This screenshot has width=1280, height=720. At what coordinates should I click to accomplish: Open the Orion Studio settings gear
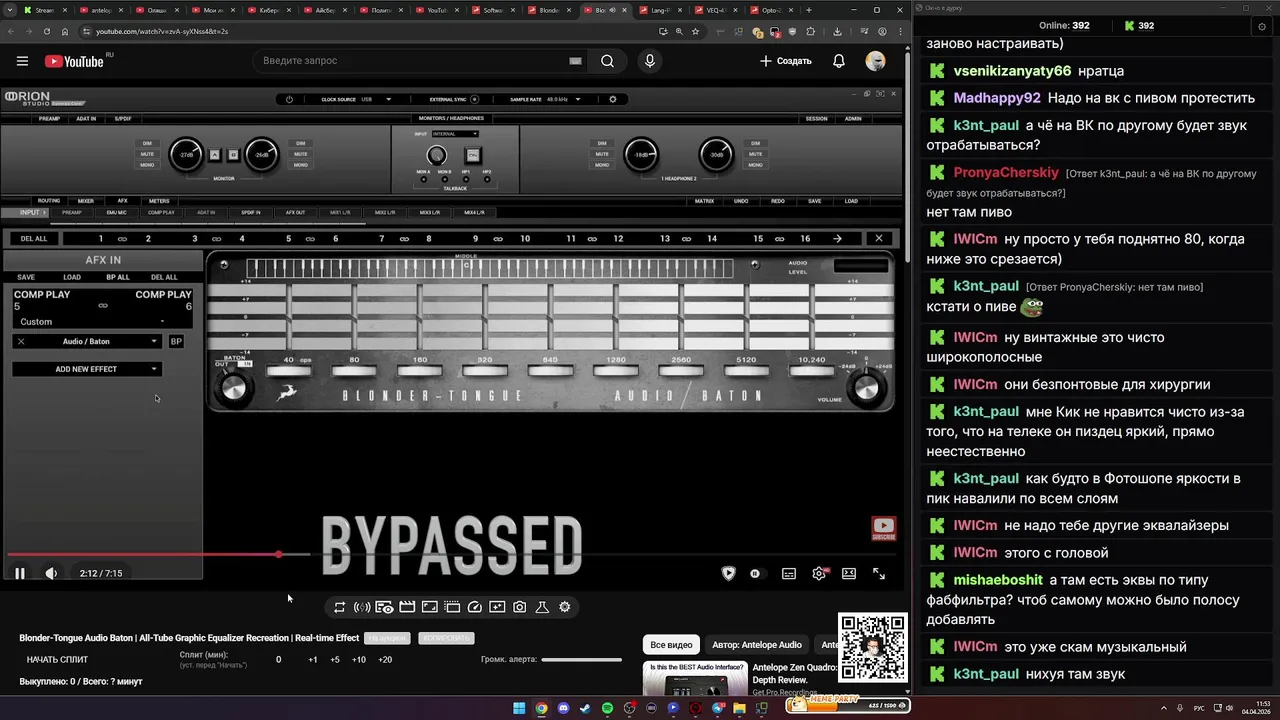(613, 99)
